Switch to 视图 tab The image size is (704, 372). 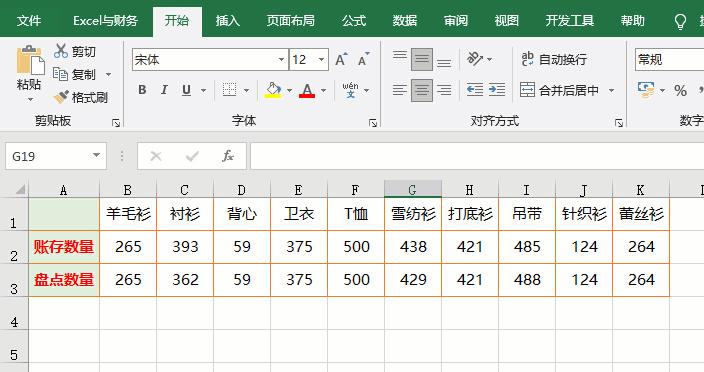point(506,21)
